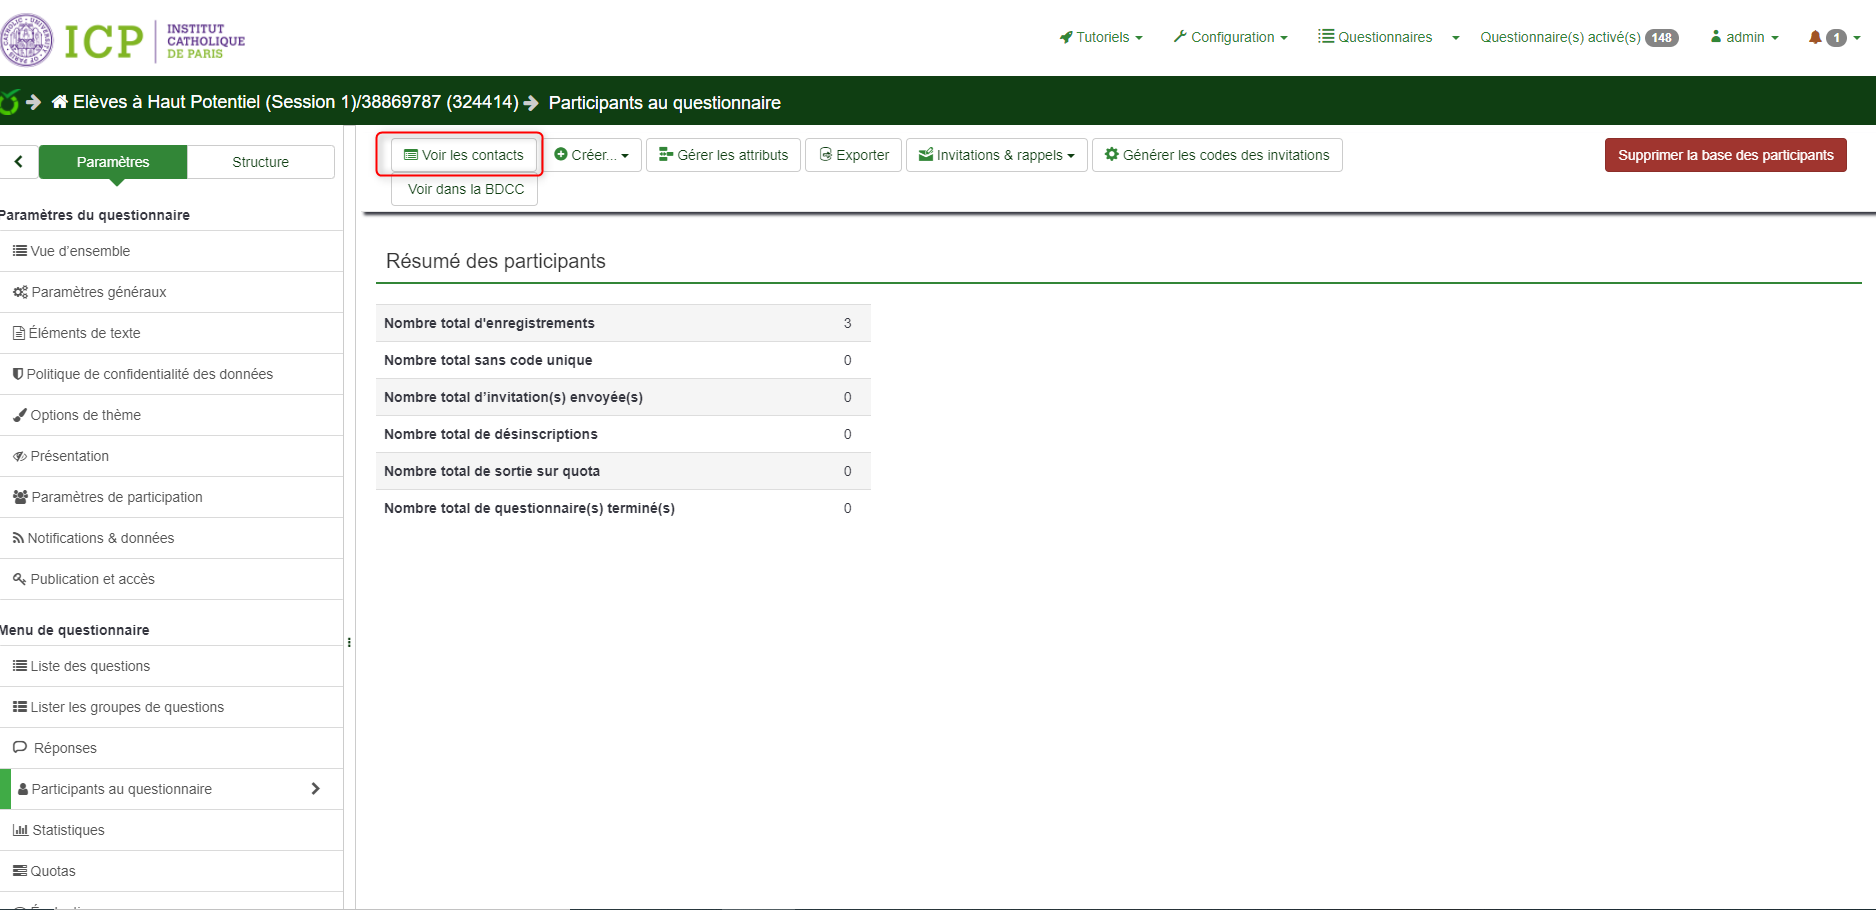Expand the admin user menu
This screenshot has width=1876, height=910.
click(x=1745, y=37)
